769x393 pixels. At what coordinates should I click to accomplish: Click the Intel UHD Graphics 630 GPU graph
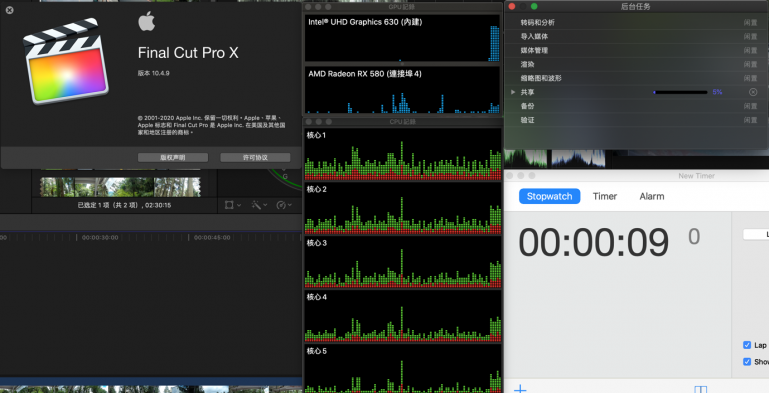(402, 38)
